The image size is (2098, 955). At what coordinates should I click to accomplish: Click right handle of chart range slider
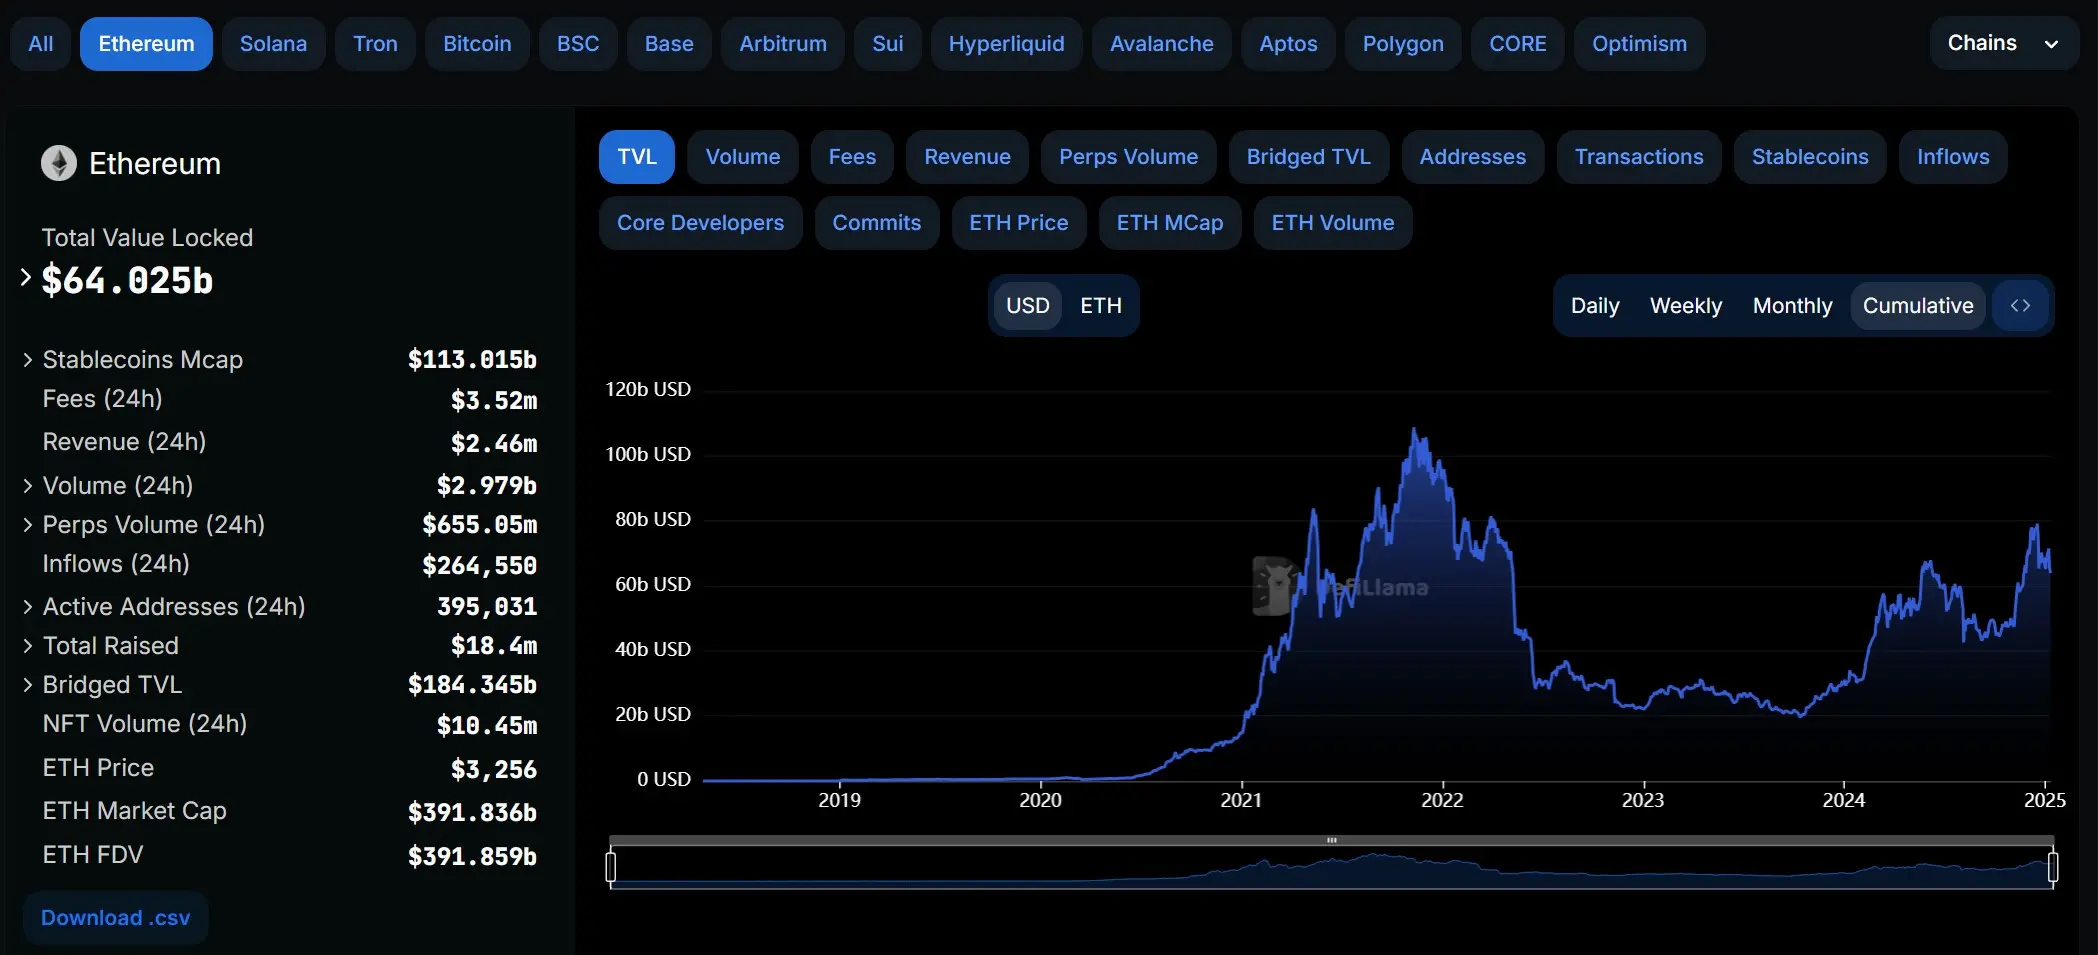(2052, 866)
